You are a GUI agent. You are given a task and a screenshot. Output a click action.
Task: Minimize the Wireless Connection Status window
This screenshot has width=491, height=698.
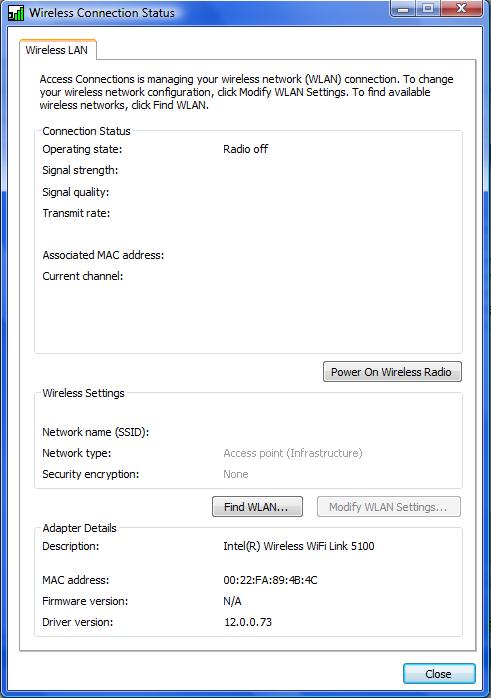point(404,9)
